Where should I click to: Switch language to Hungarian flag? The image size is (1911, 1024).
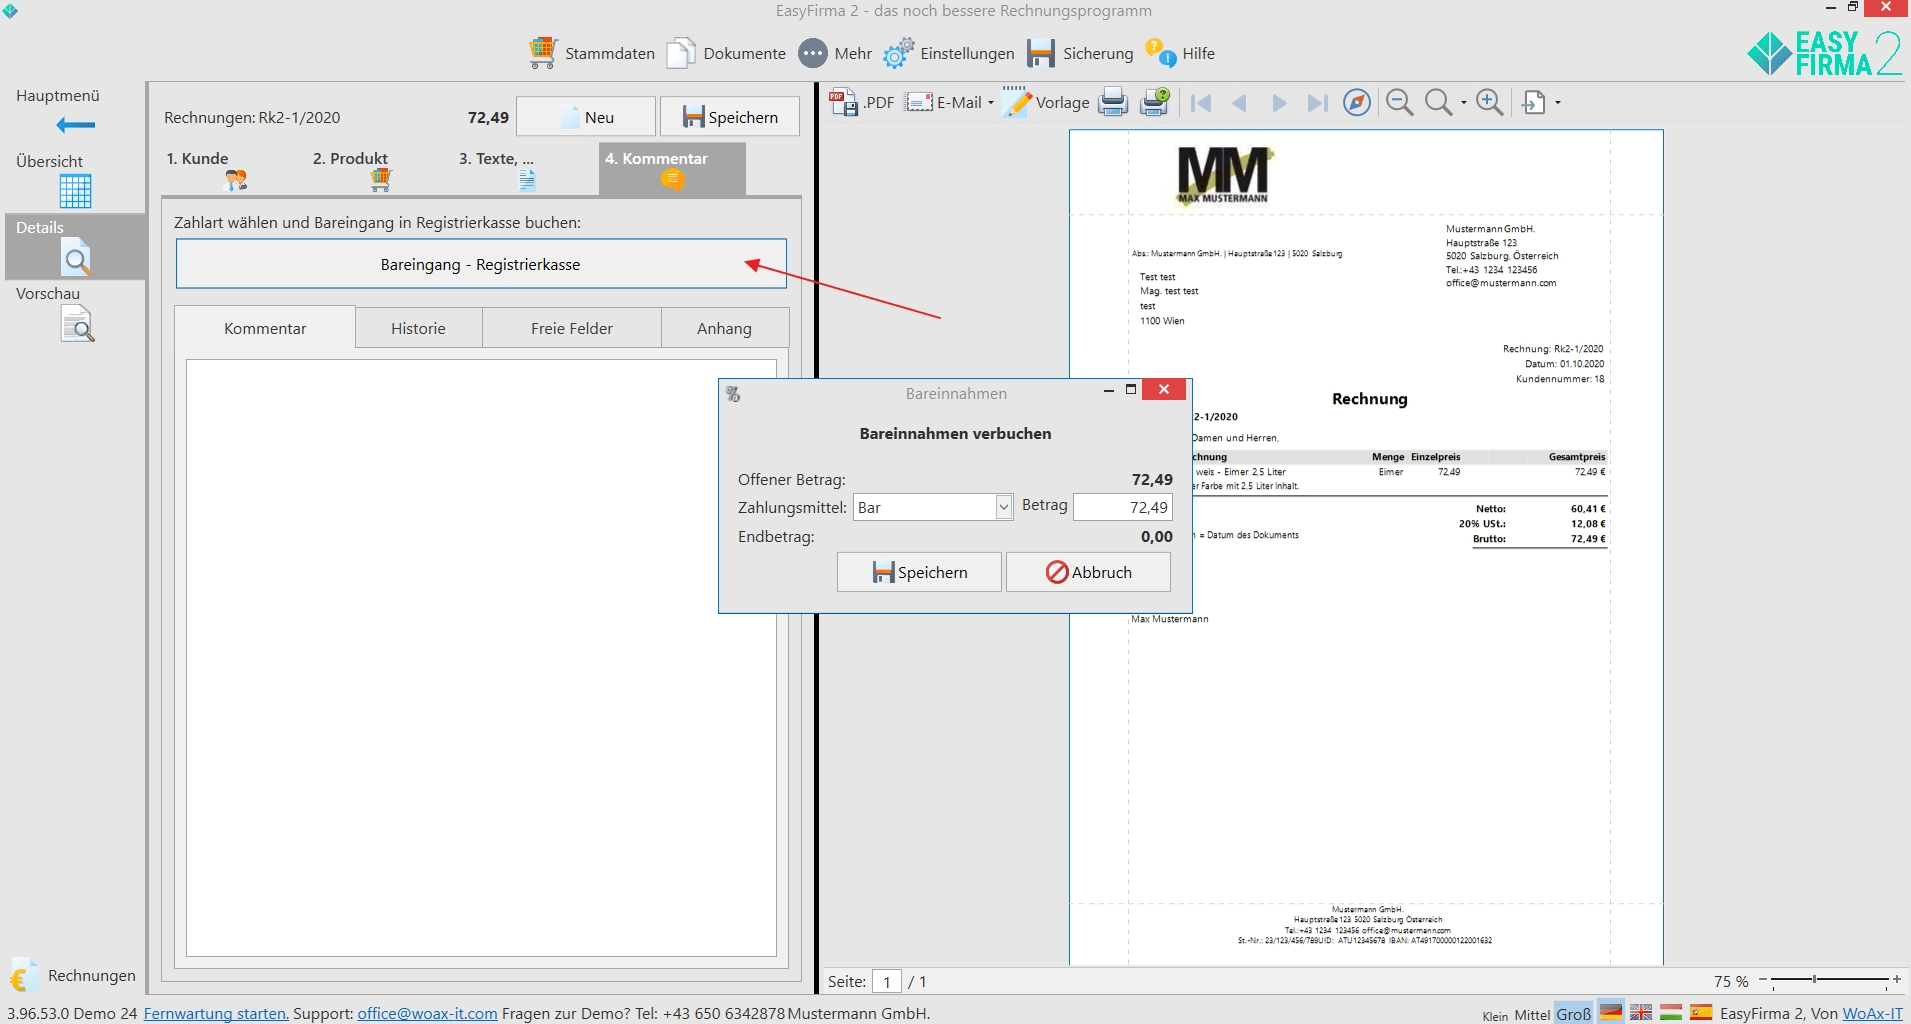point(1671,1012)
